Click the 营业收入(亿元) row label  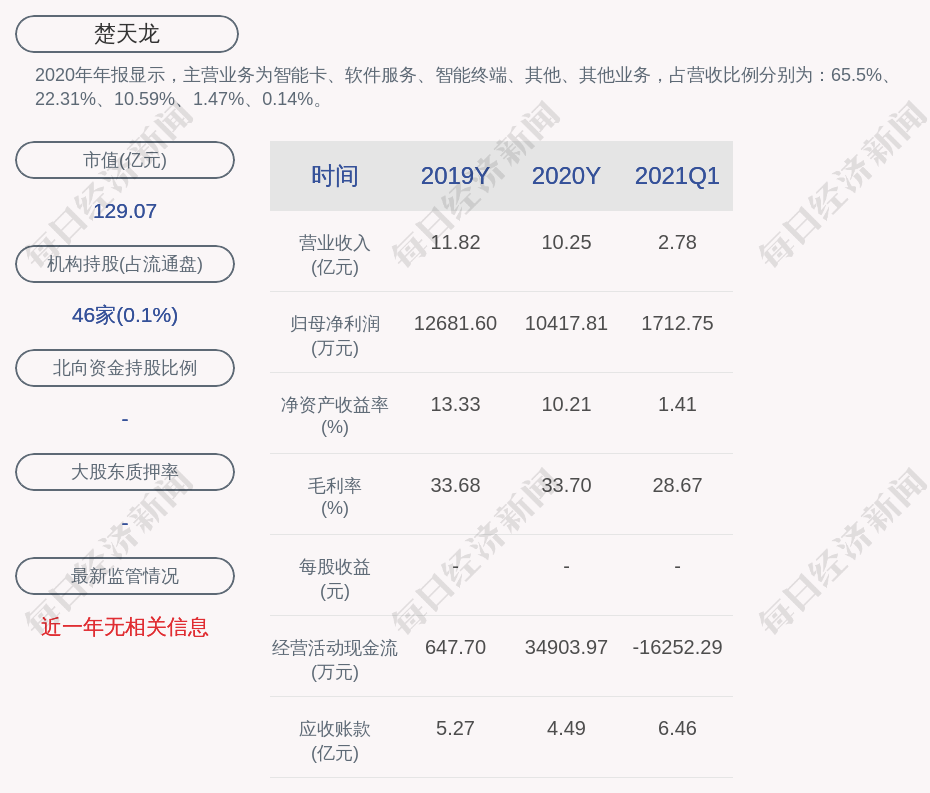[334, 255]
